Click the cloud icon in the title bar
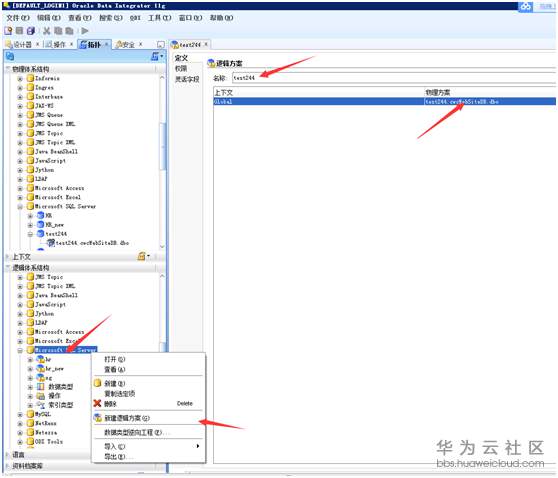The width and height of the screenshot is (558, 478). (526, 6)
